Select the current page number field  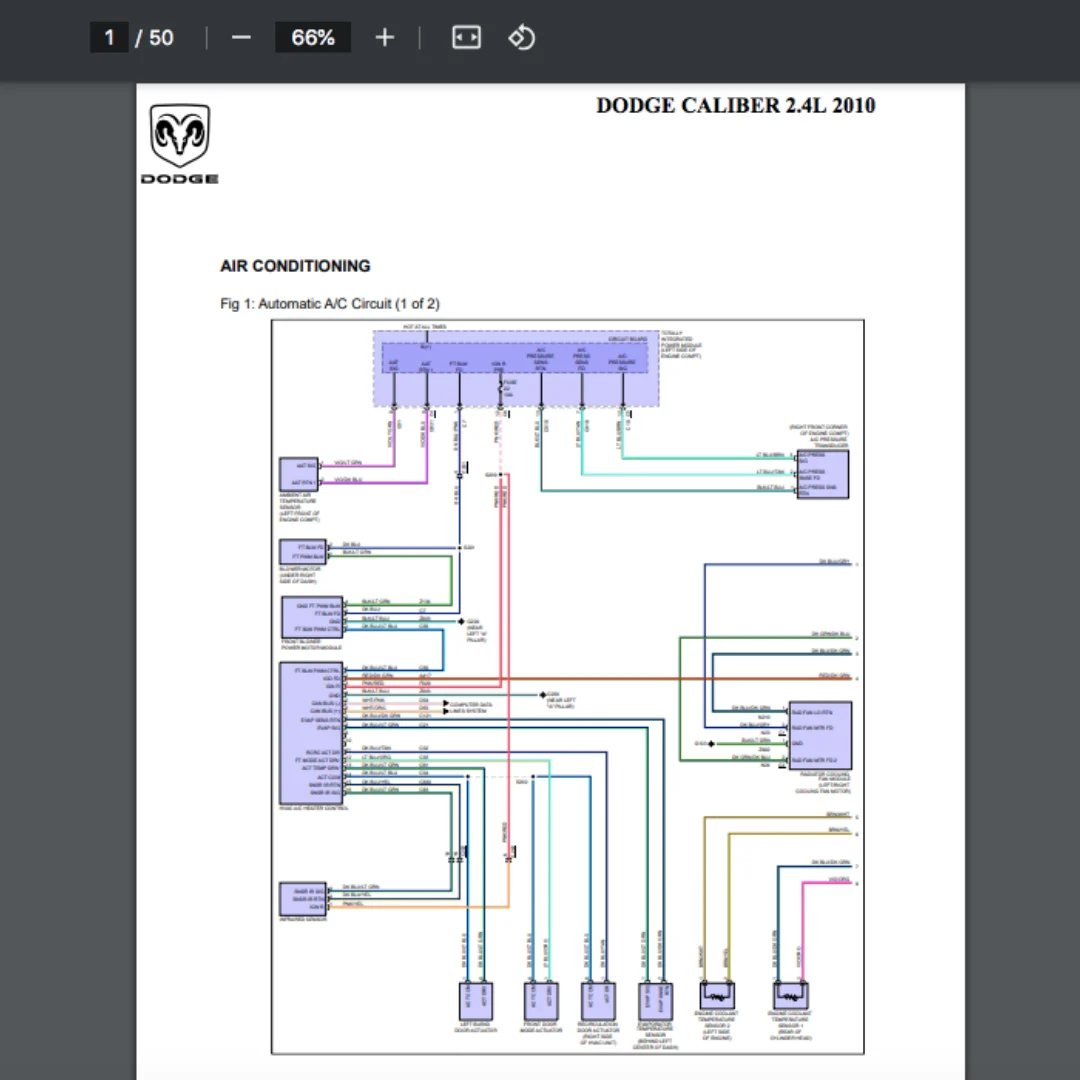pyautogui.click(x=109, y=38)
